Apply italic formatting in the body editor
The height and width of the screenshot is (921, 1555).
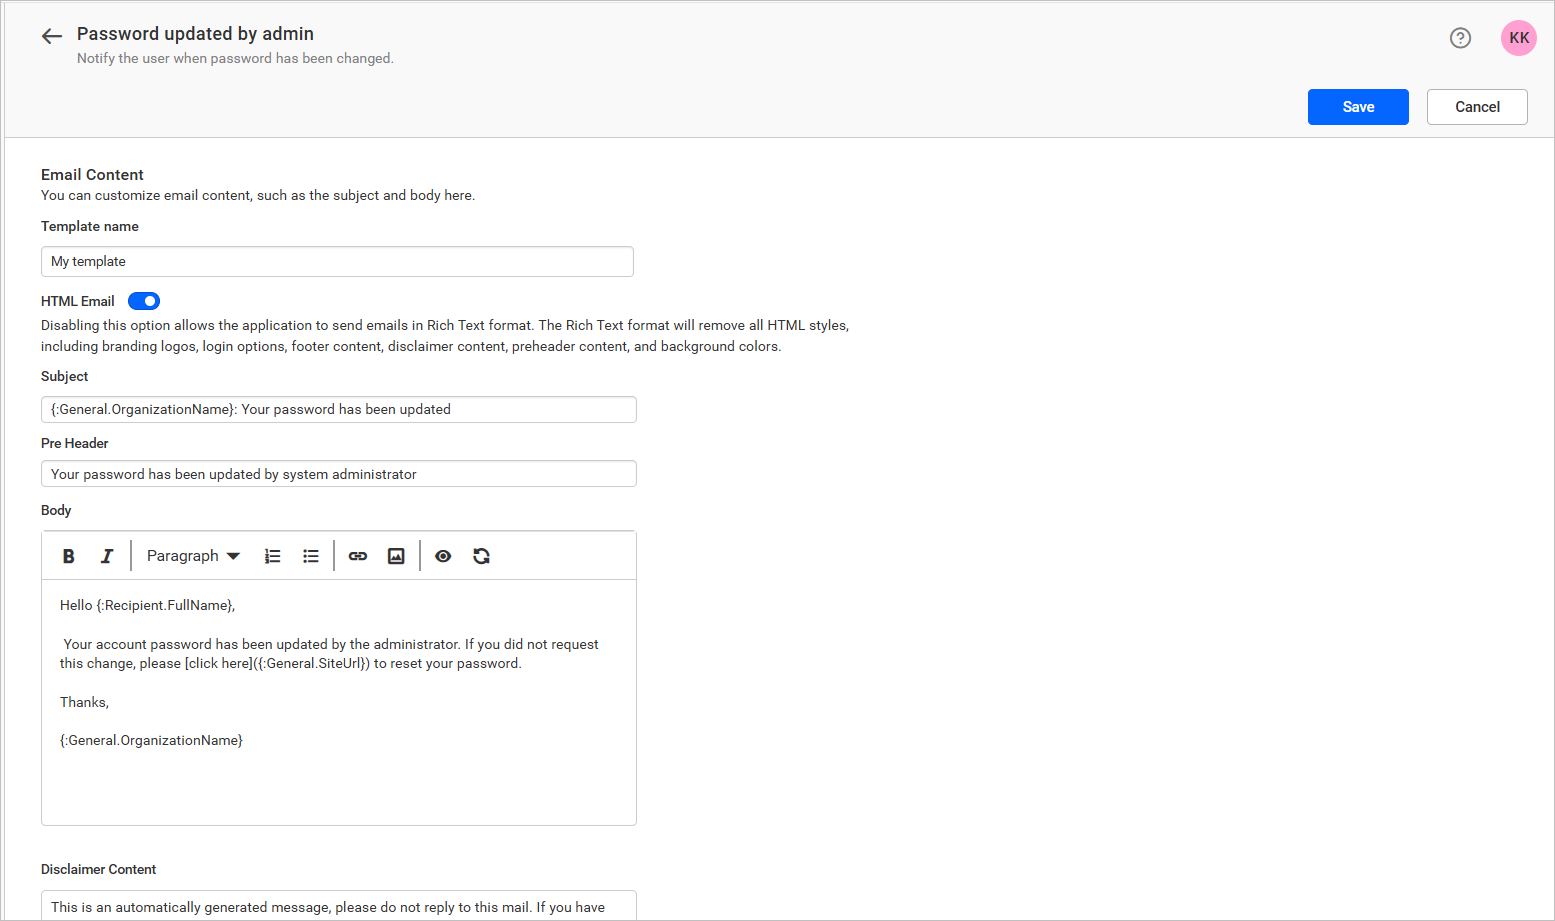point(107,555)
